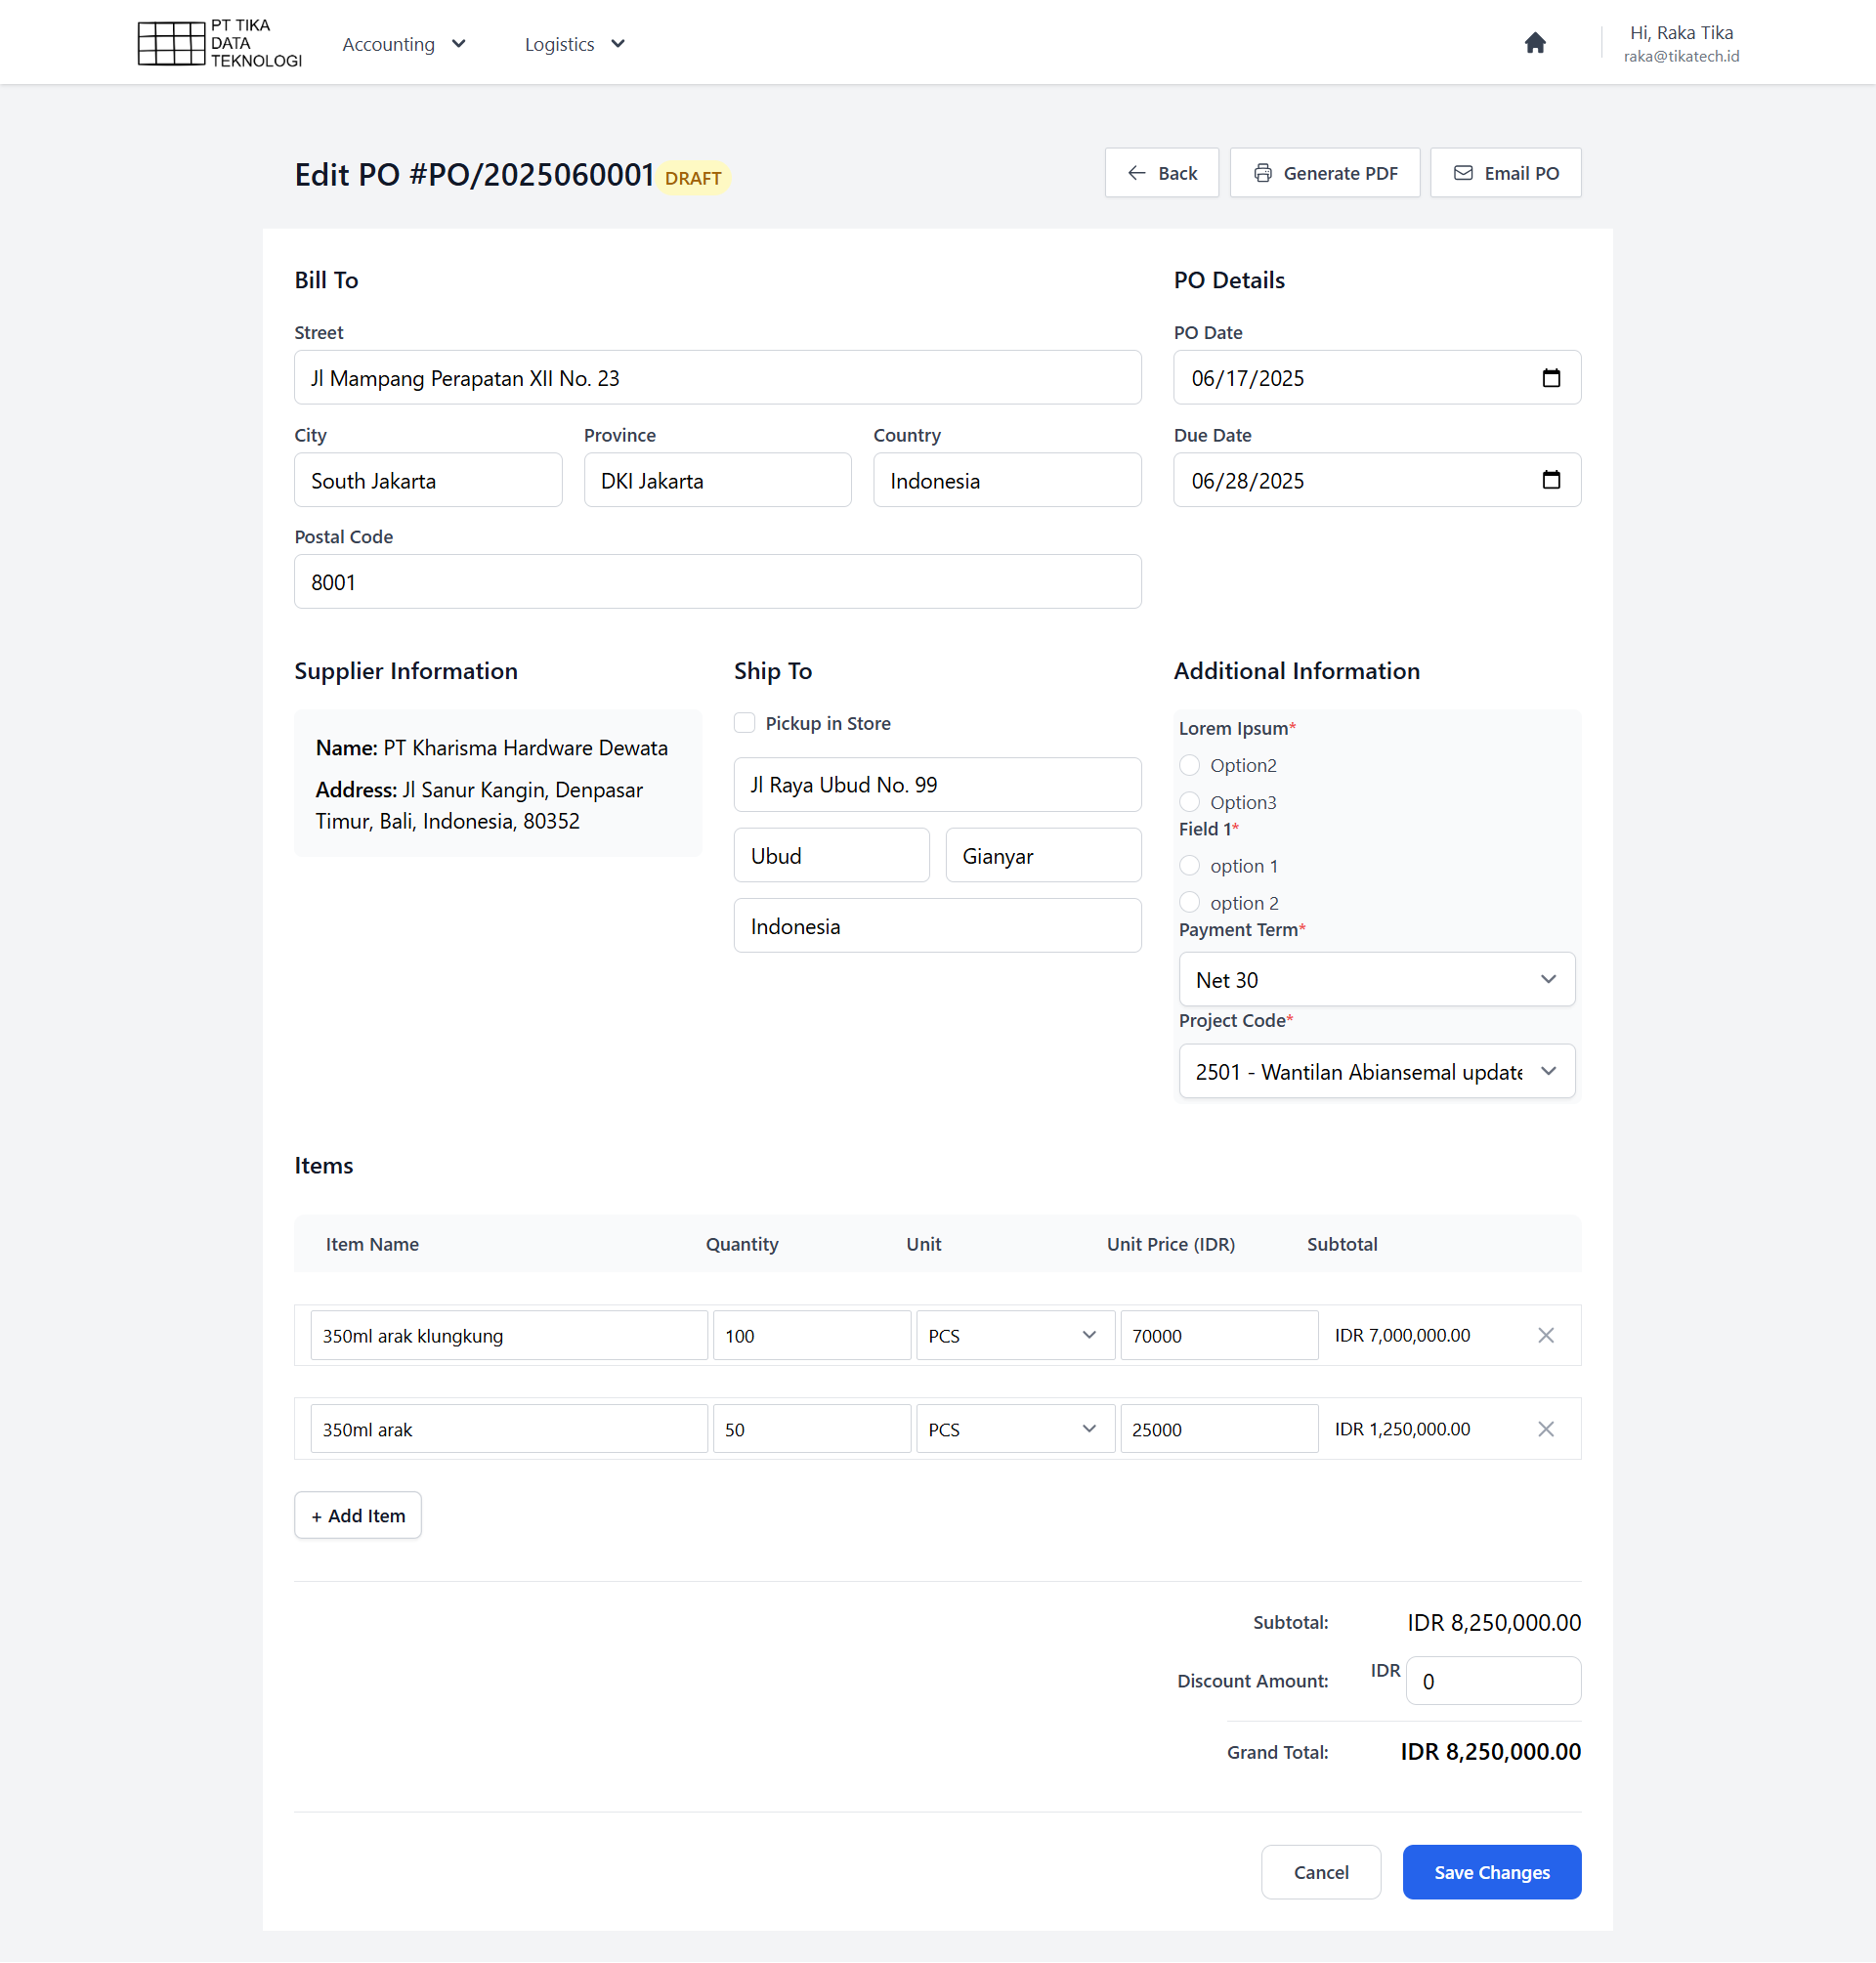The height and width of the screenshot is (1963, 1876).
Task: Expand the Project Code dropdown
Action: [1376, 1072]
